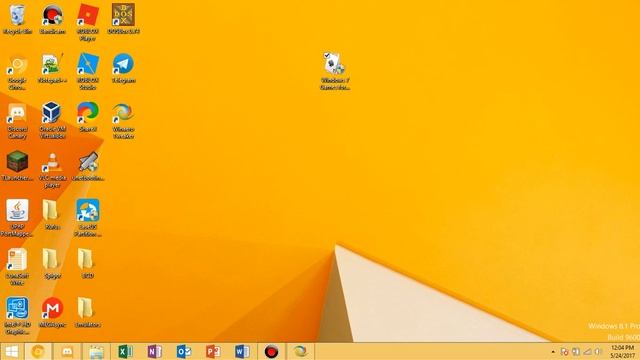Viewport: 640px width, 360px height.
Task: Launch Excel from the taskbar
Action: [125, 351]
